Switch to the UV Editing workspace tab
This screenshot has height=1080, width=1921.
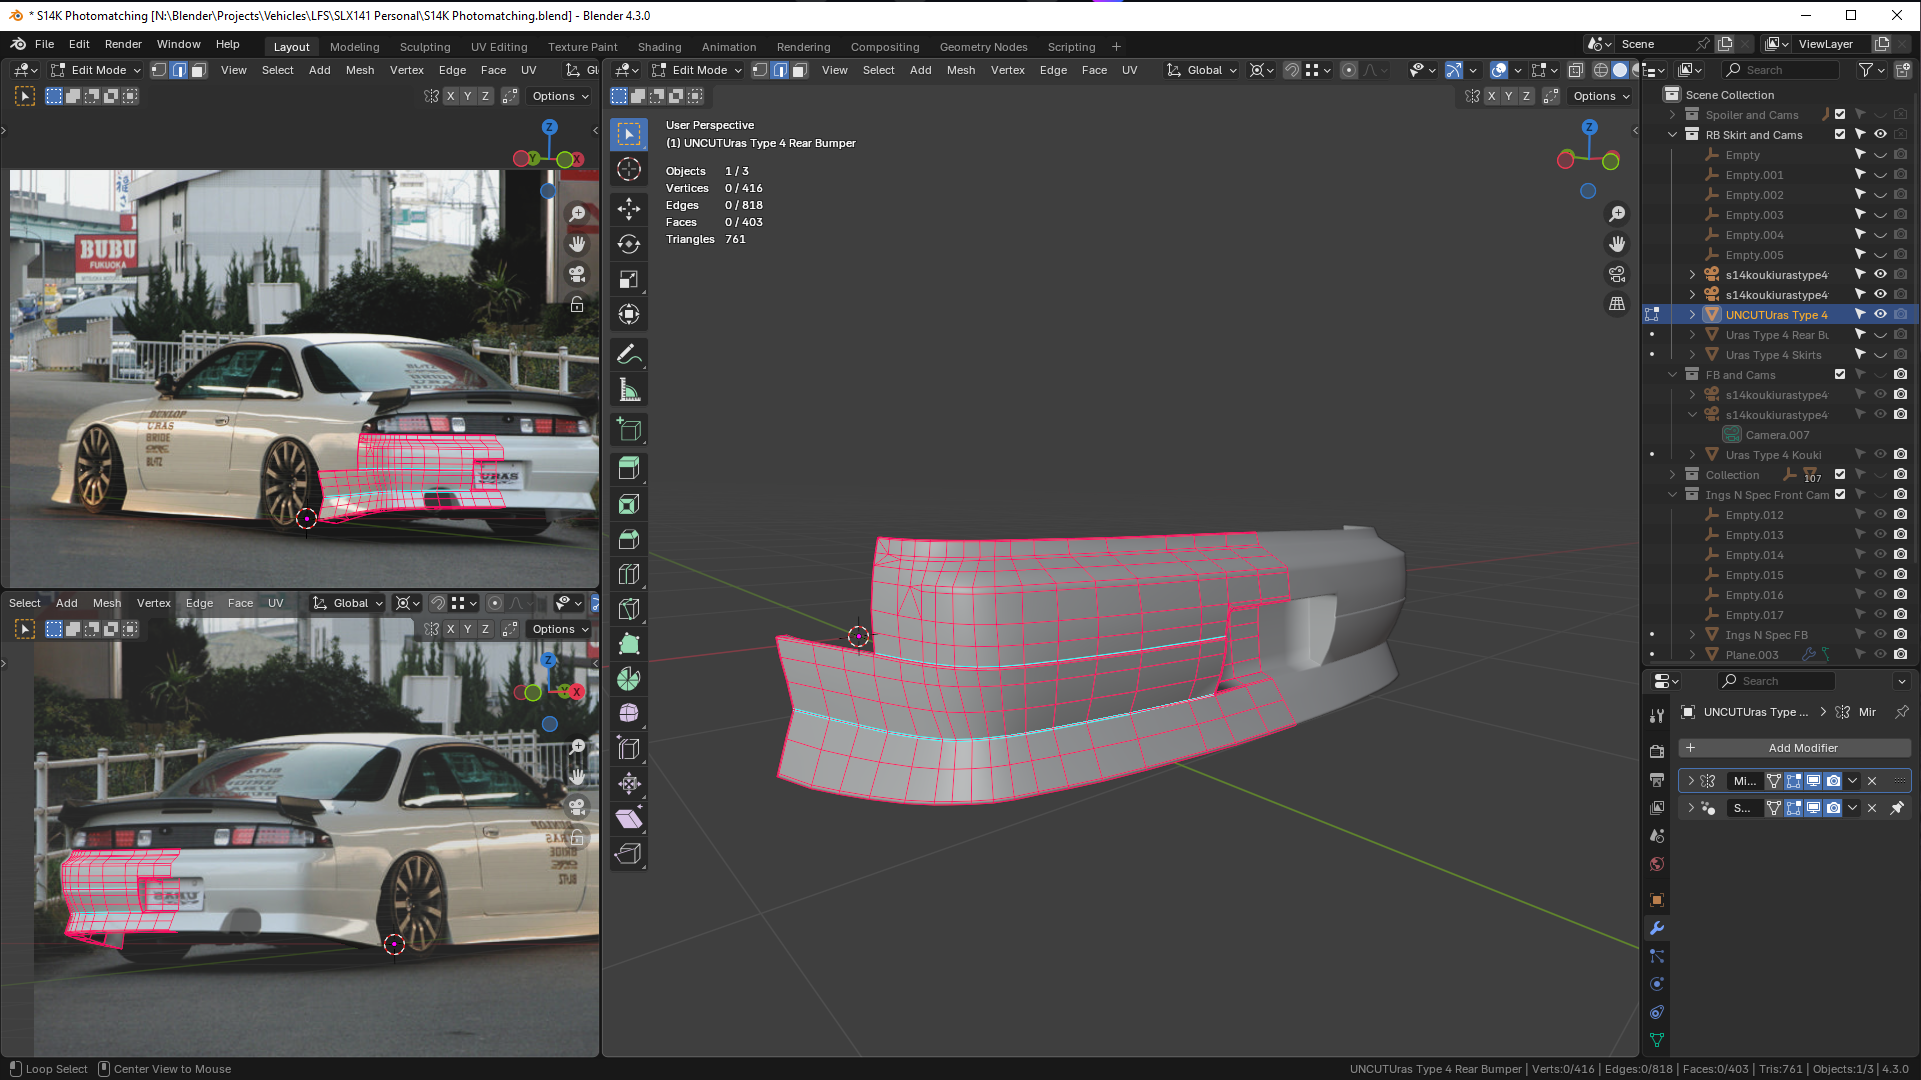click(x=499, y=47)
